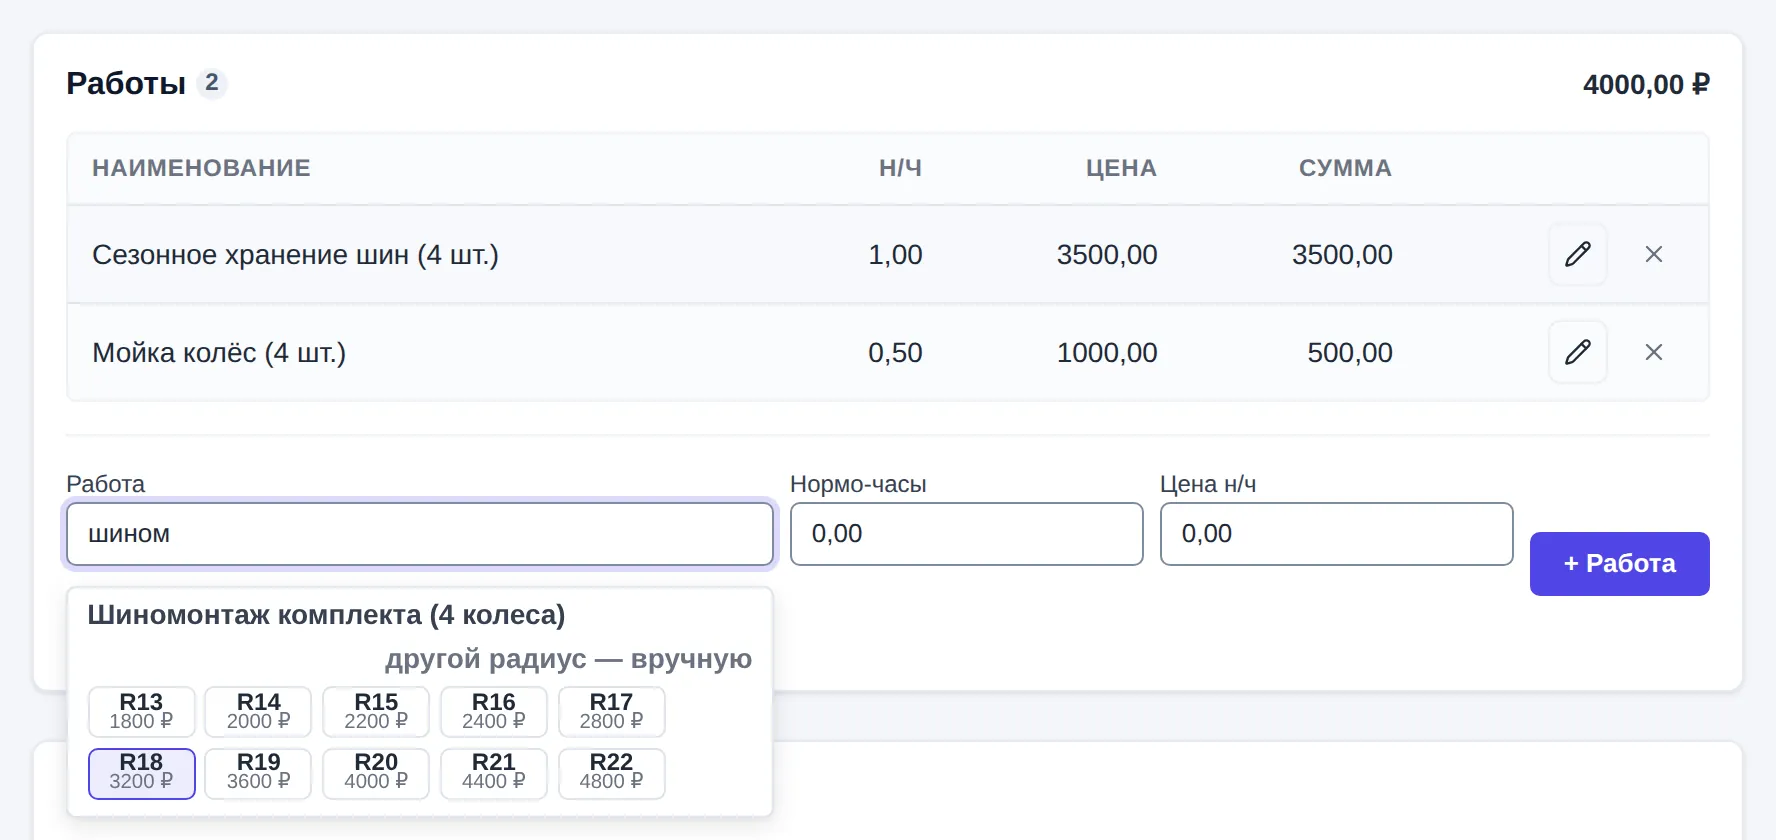
Task: Click the НАИМЕНОВАНИЕ column header
Action: tap(201, 168)
